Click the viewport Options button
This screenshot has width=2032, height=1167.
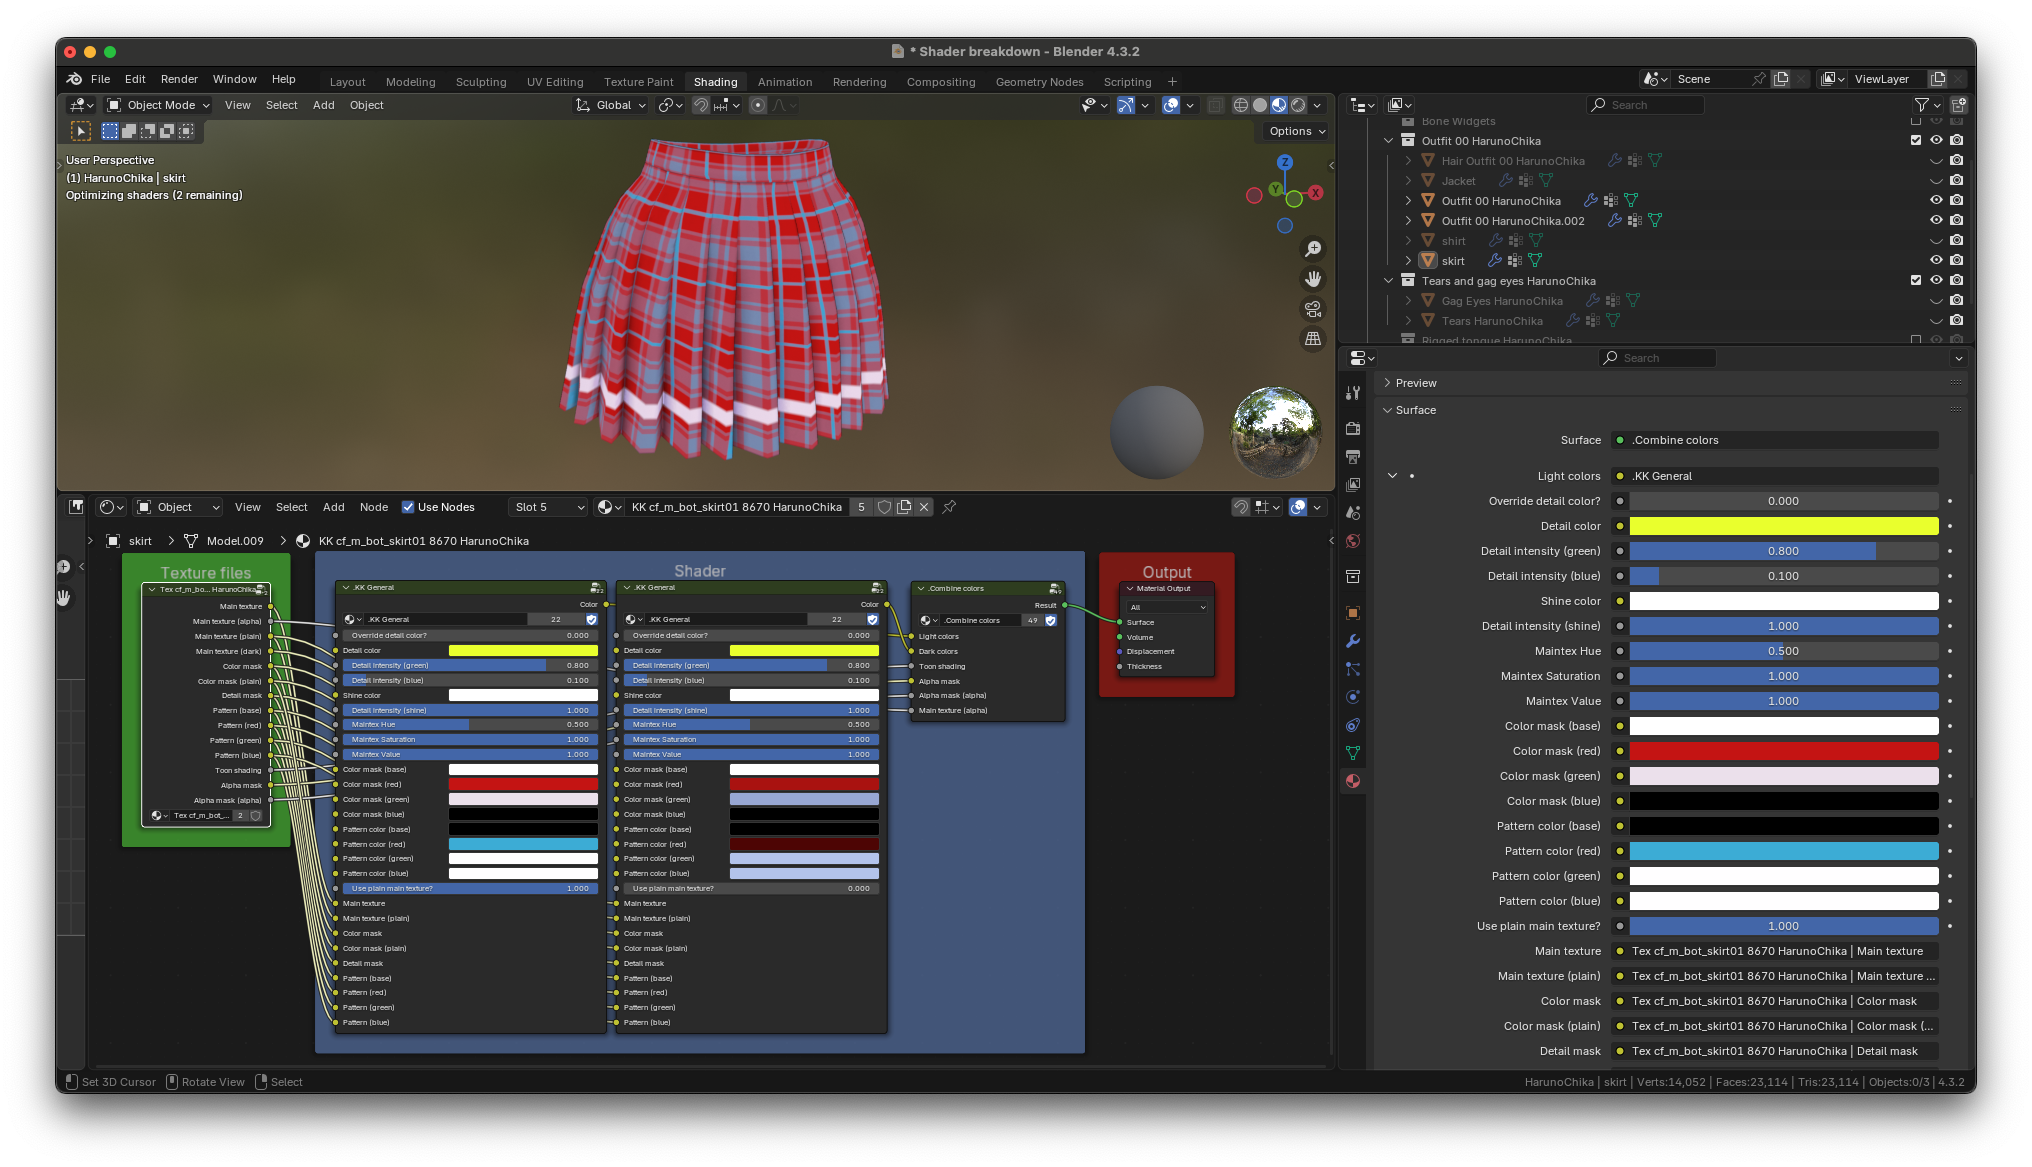[1296, 131]
